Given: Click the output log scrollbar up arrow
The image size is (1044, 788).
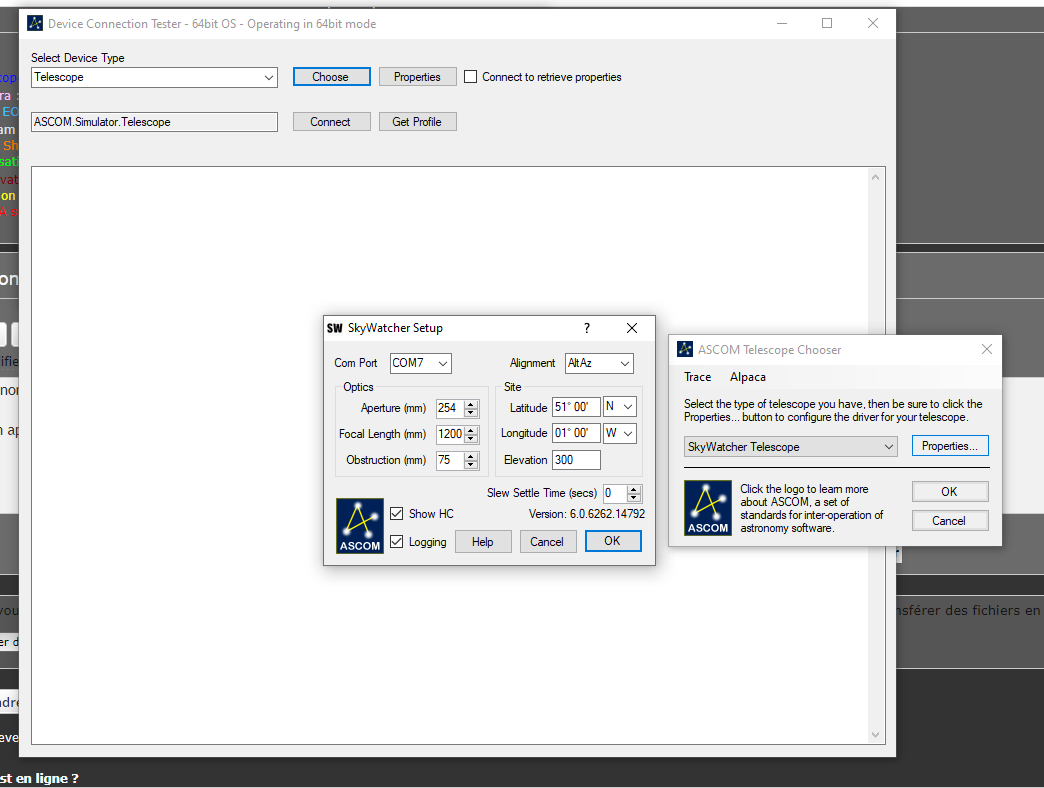Looking at the screenshot, I should 876,177.
